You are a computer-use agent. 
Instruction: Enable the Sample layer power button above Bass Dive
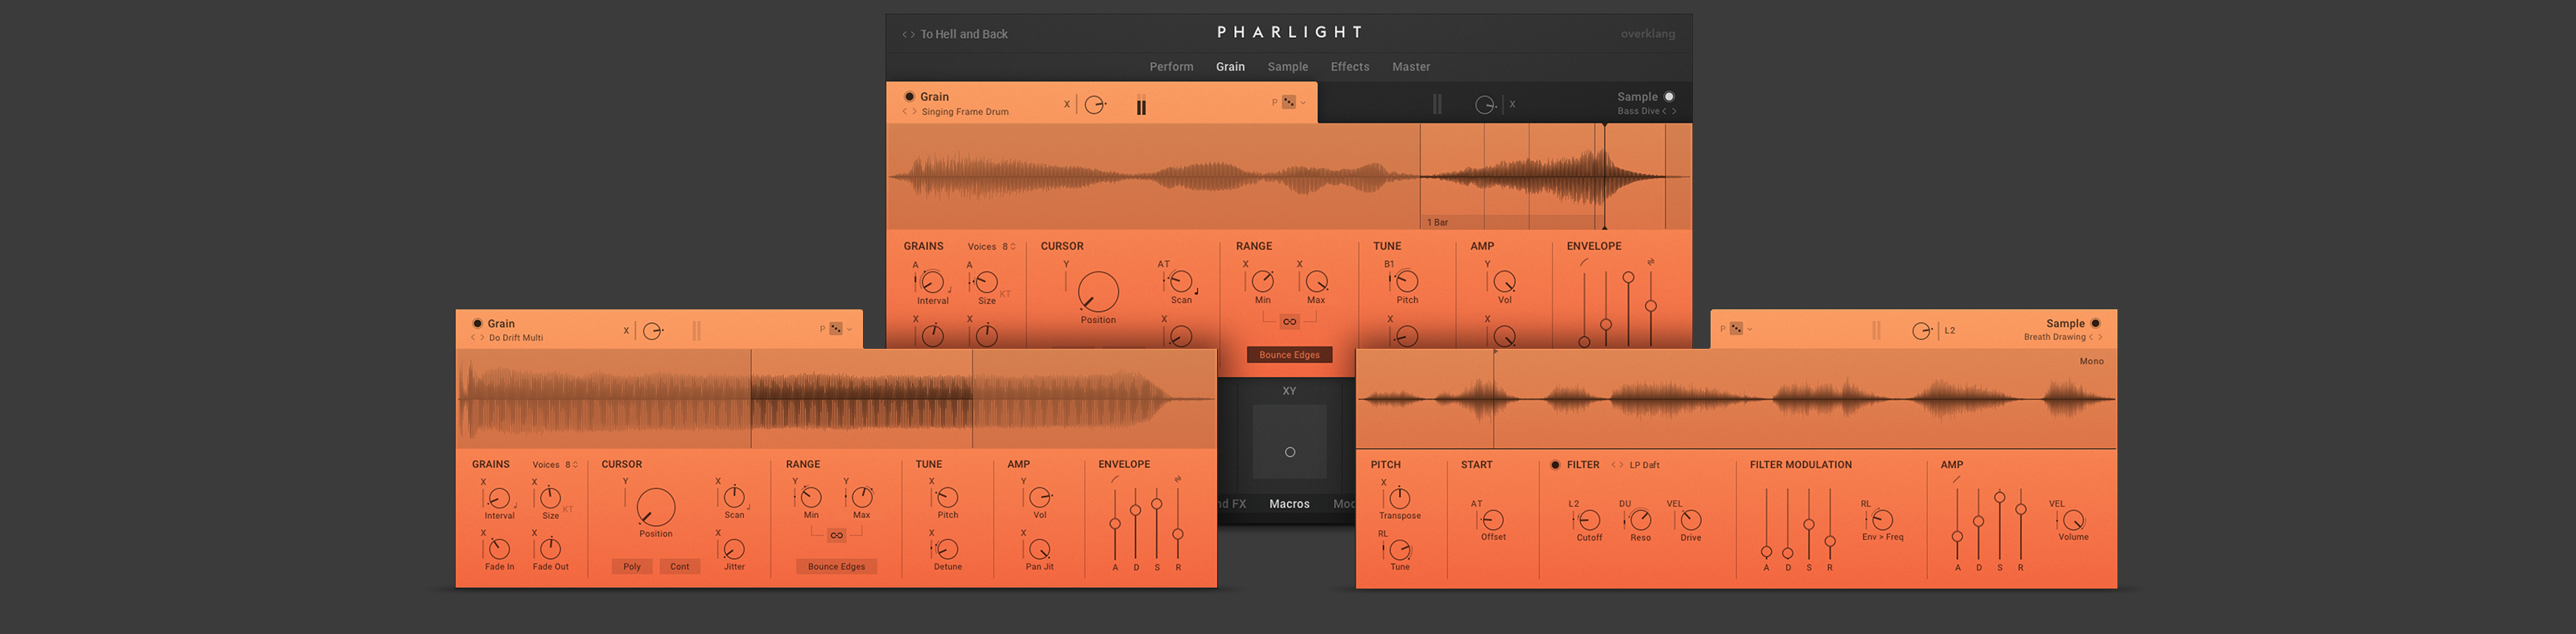coord(1669,97)
